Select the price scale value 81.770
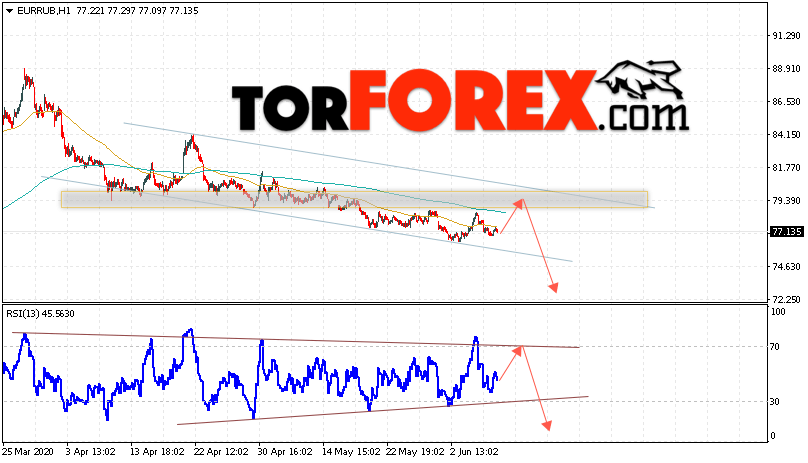The image size is (808, 463). [786, 168]
